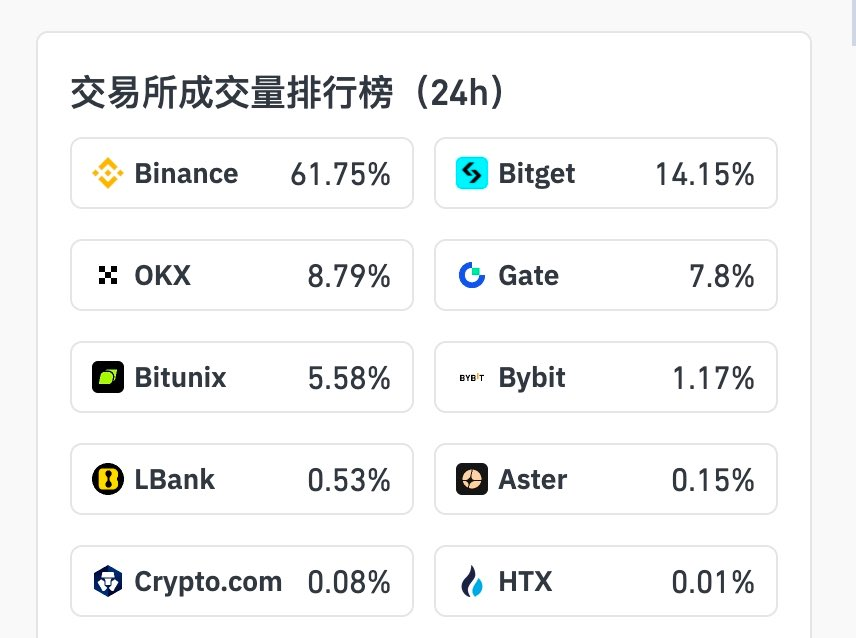Open the Bitget exchange name link
The width and height of the screenshot is (856, 638).
(537, 173)
